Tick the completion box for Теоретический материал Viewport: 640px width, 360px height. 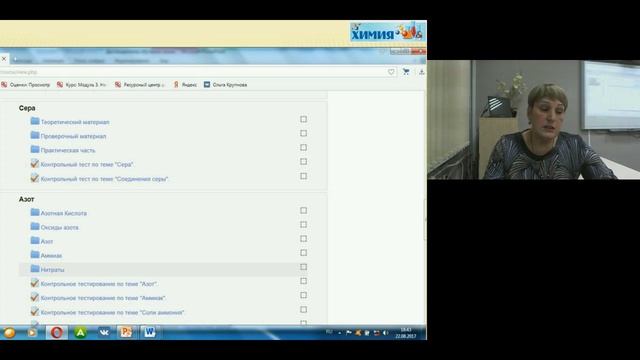coord(303,119)
